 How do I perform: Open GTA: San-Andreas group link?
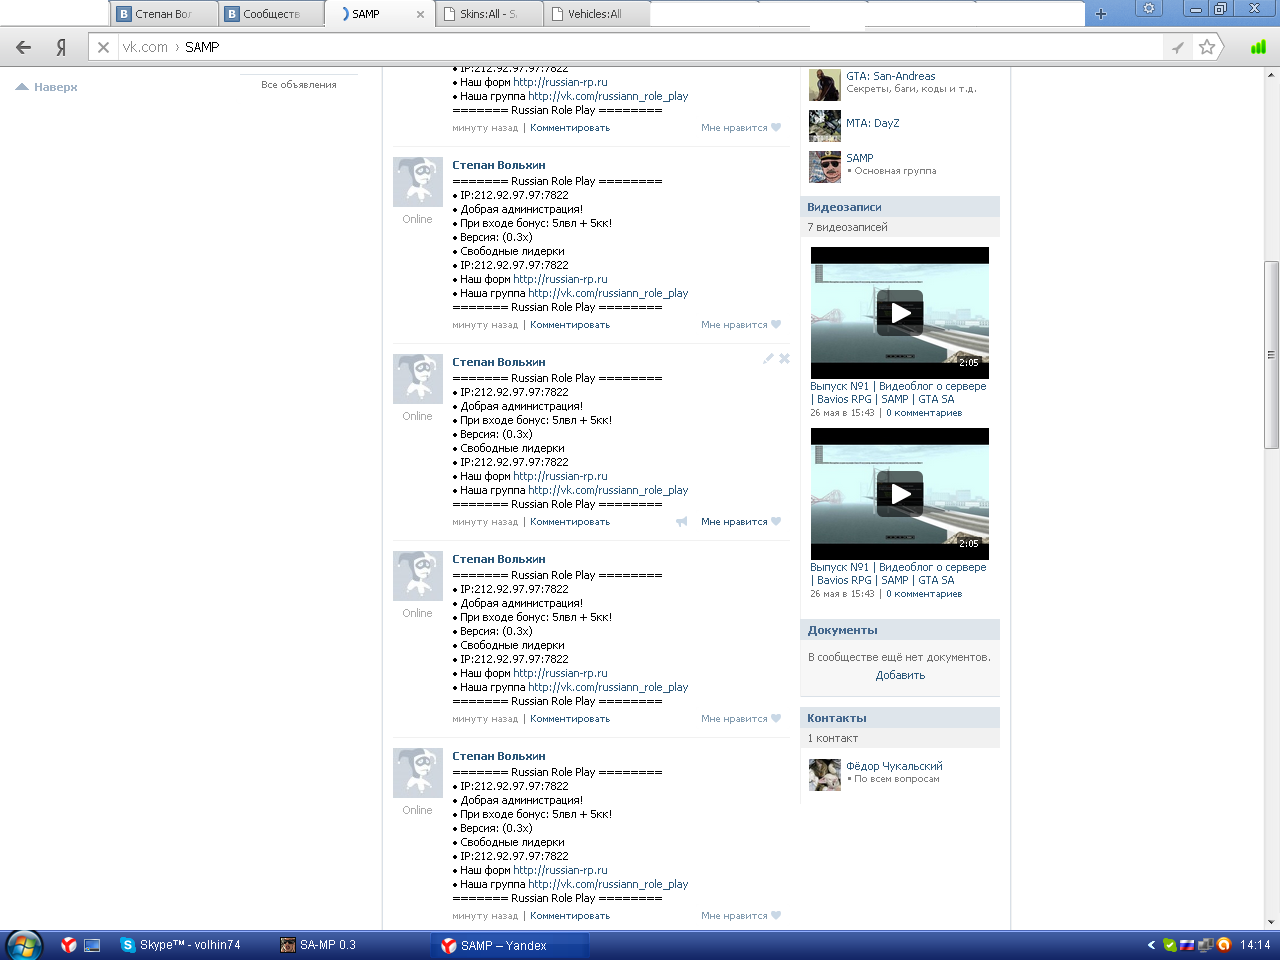click(891, 76)
